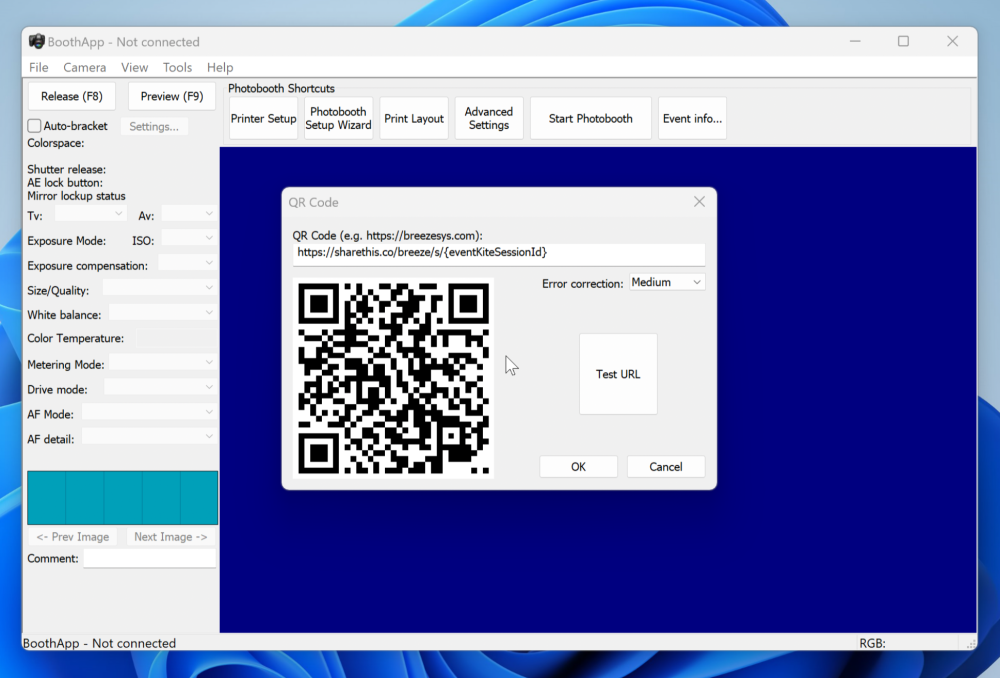Screen dimensions: 1000x678
Task: Enable the Auto-bracket checkbox
Action: point(34,126)
